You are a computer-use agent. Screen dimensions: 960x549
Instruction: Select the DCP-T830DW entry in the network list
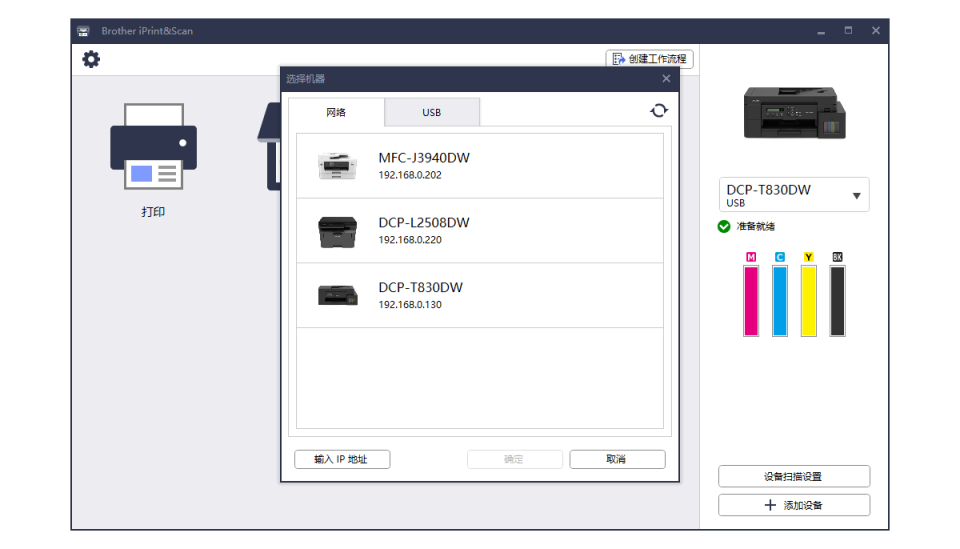click(x=479, y=296)
